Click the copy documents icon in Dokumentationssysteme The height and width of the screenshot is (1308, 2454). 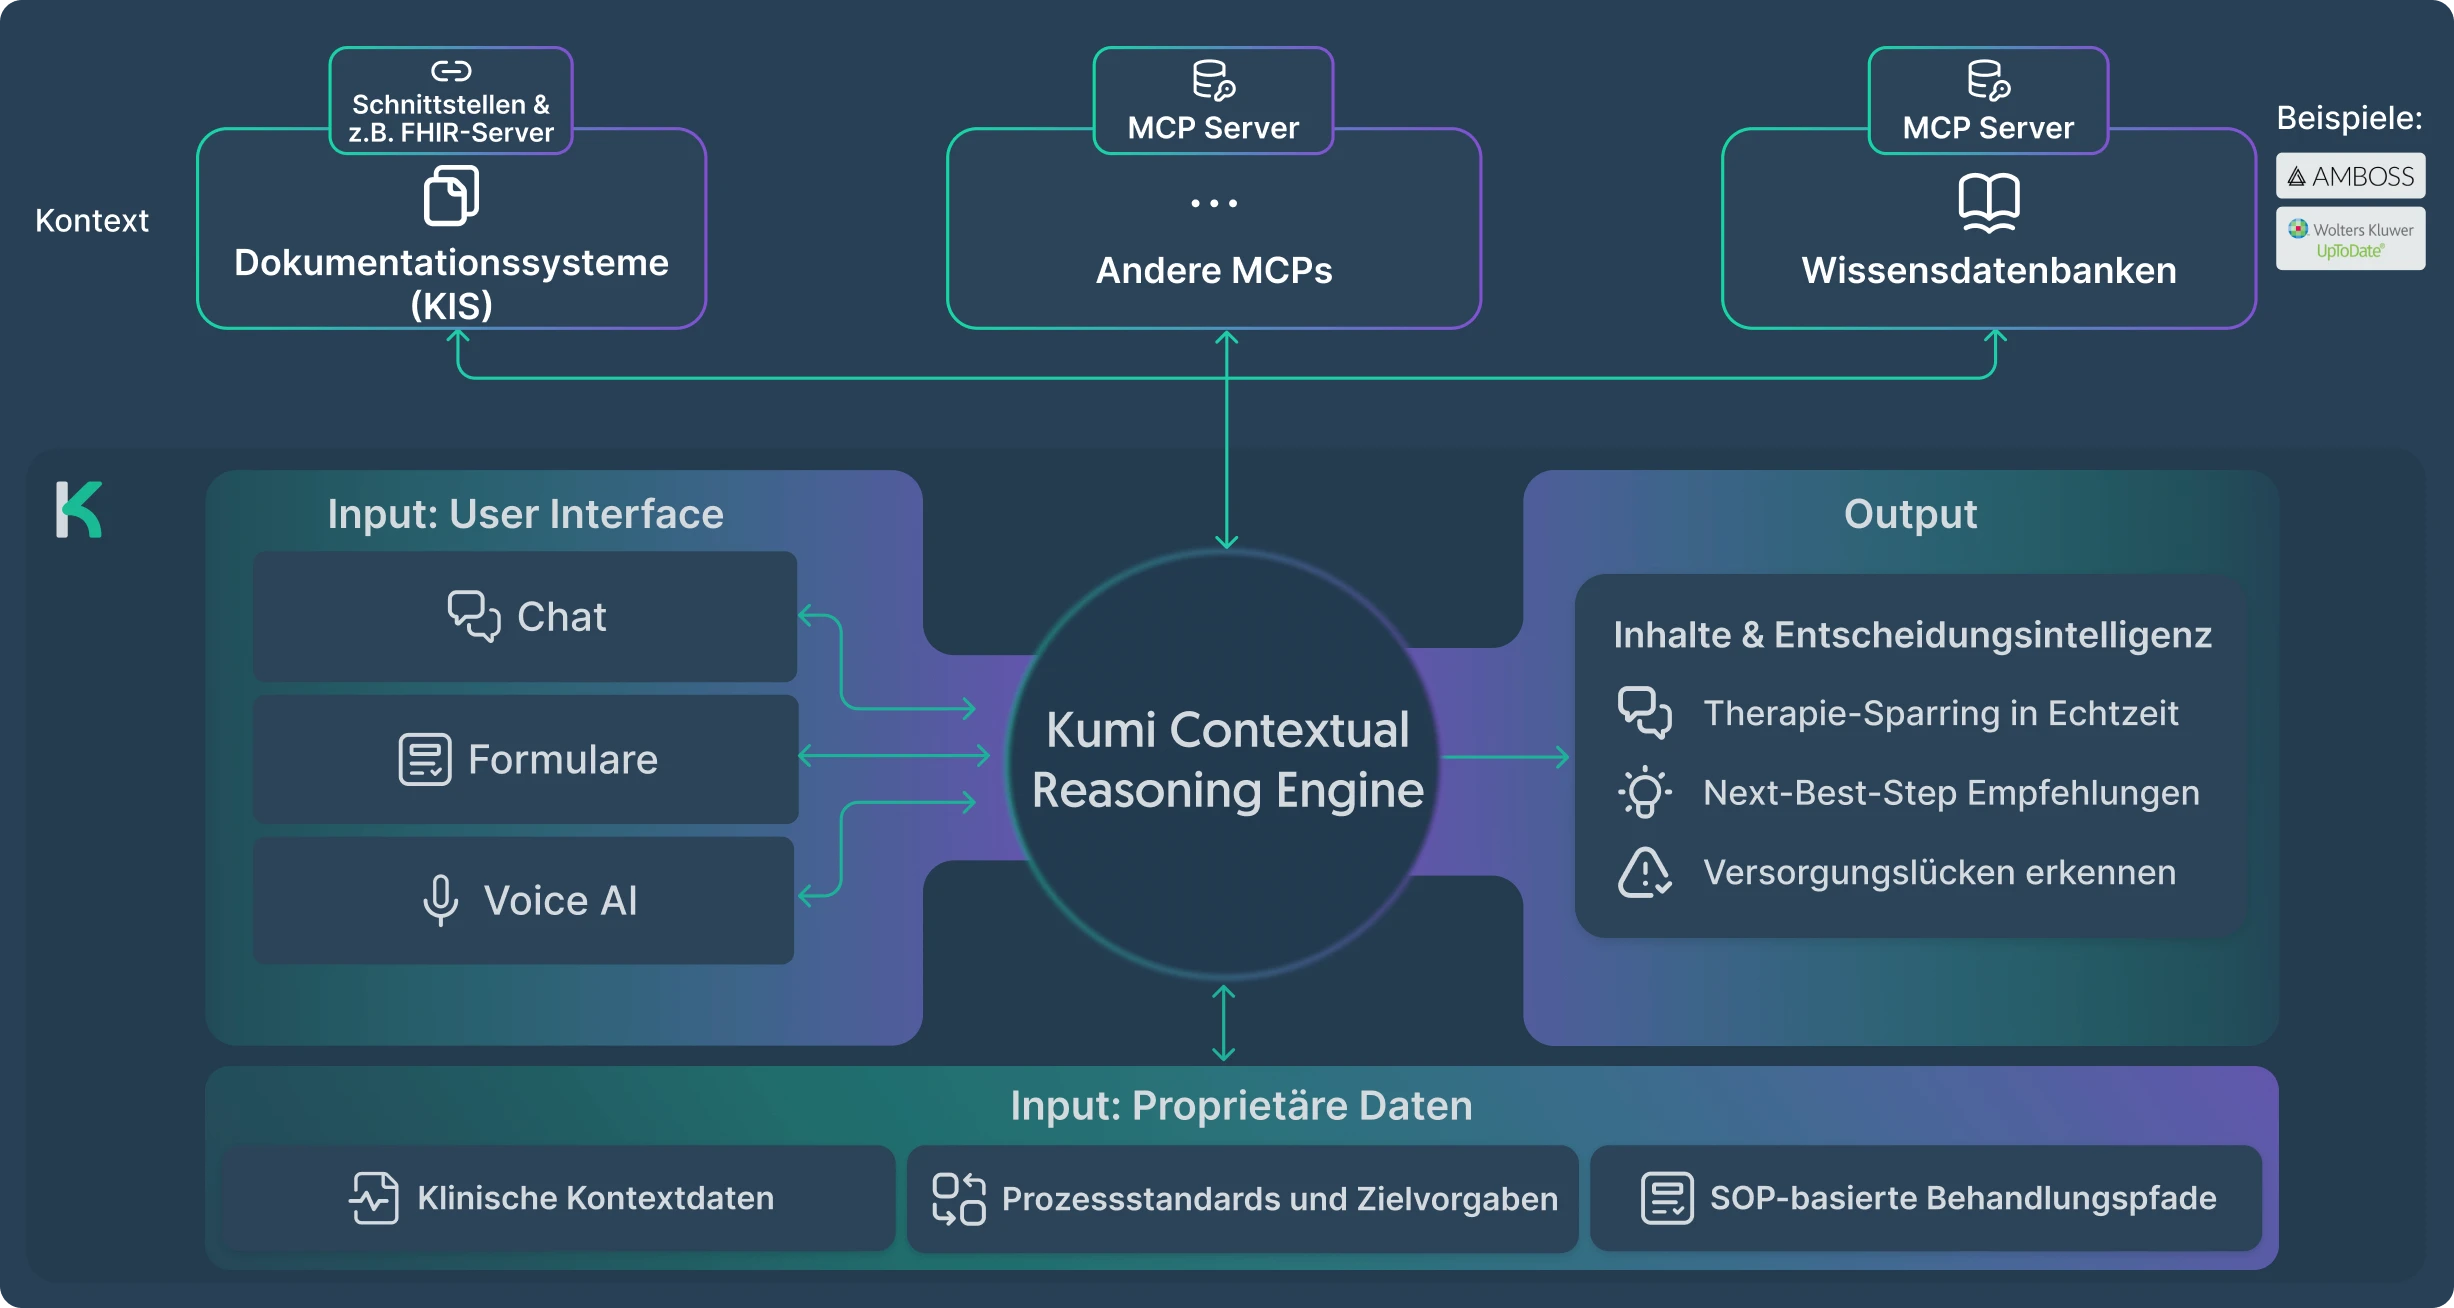[451, 196]
